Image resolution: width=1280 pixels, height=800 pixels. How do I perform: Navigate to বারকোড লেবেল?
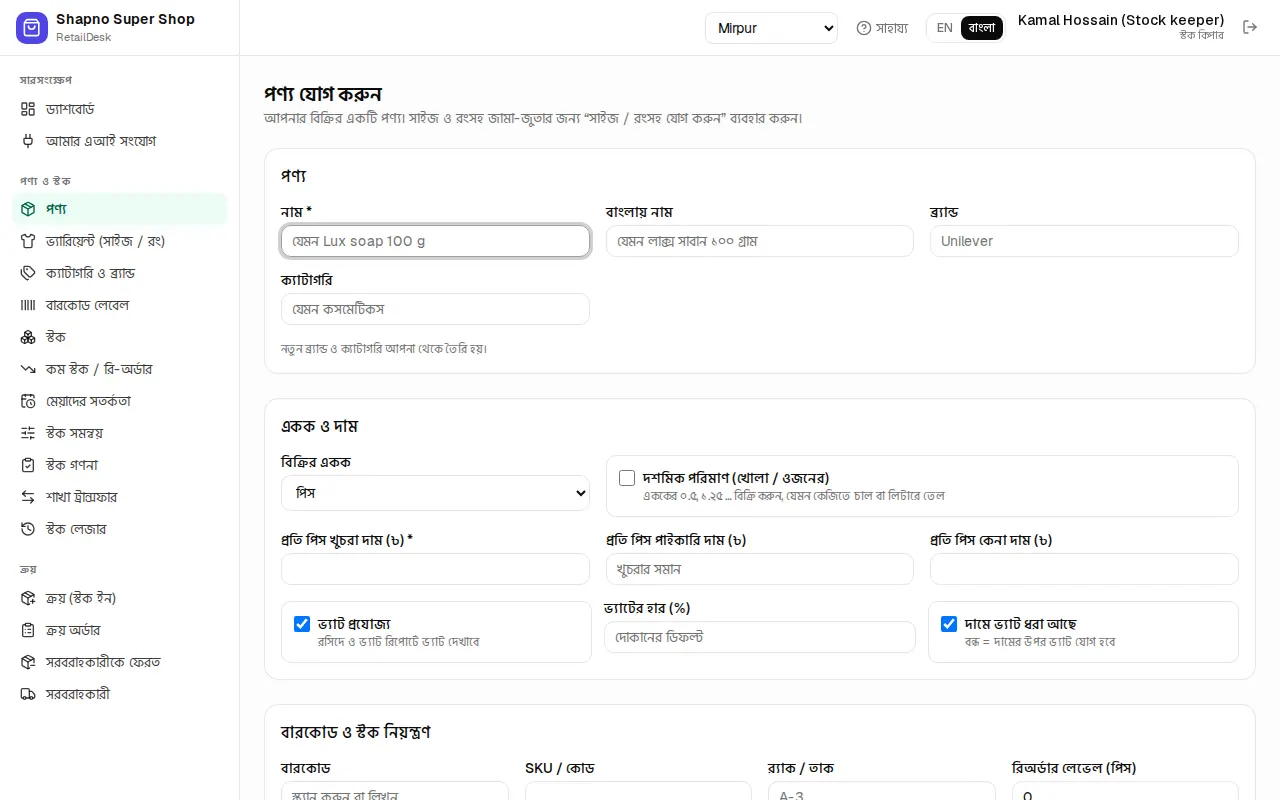120,305
